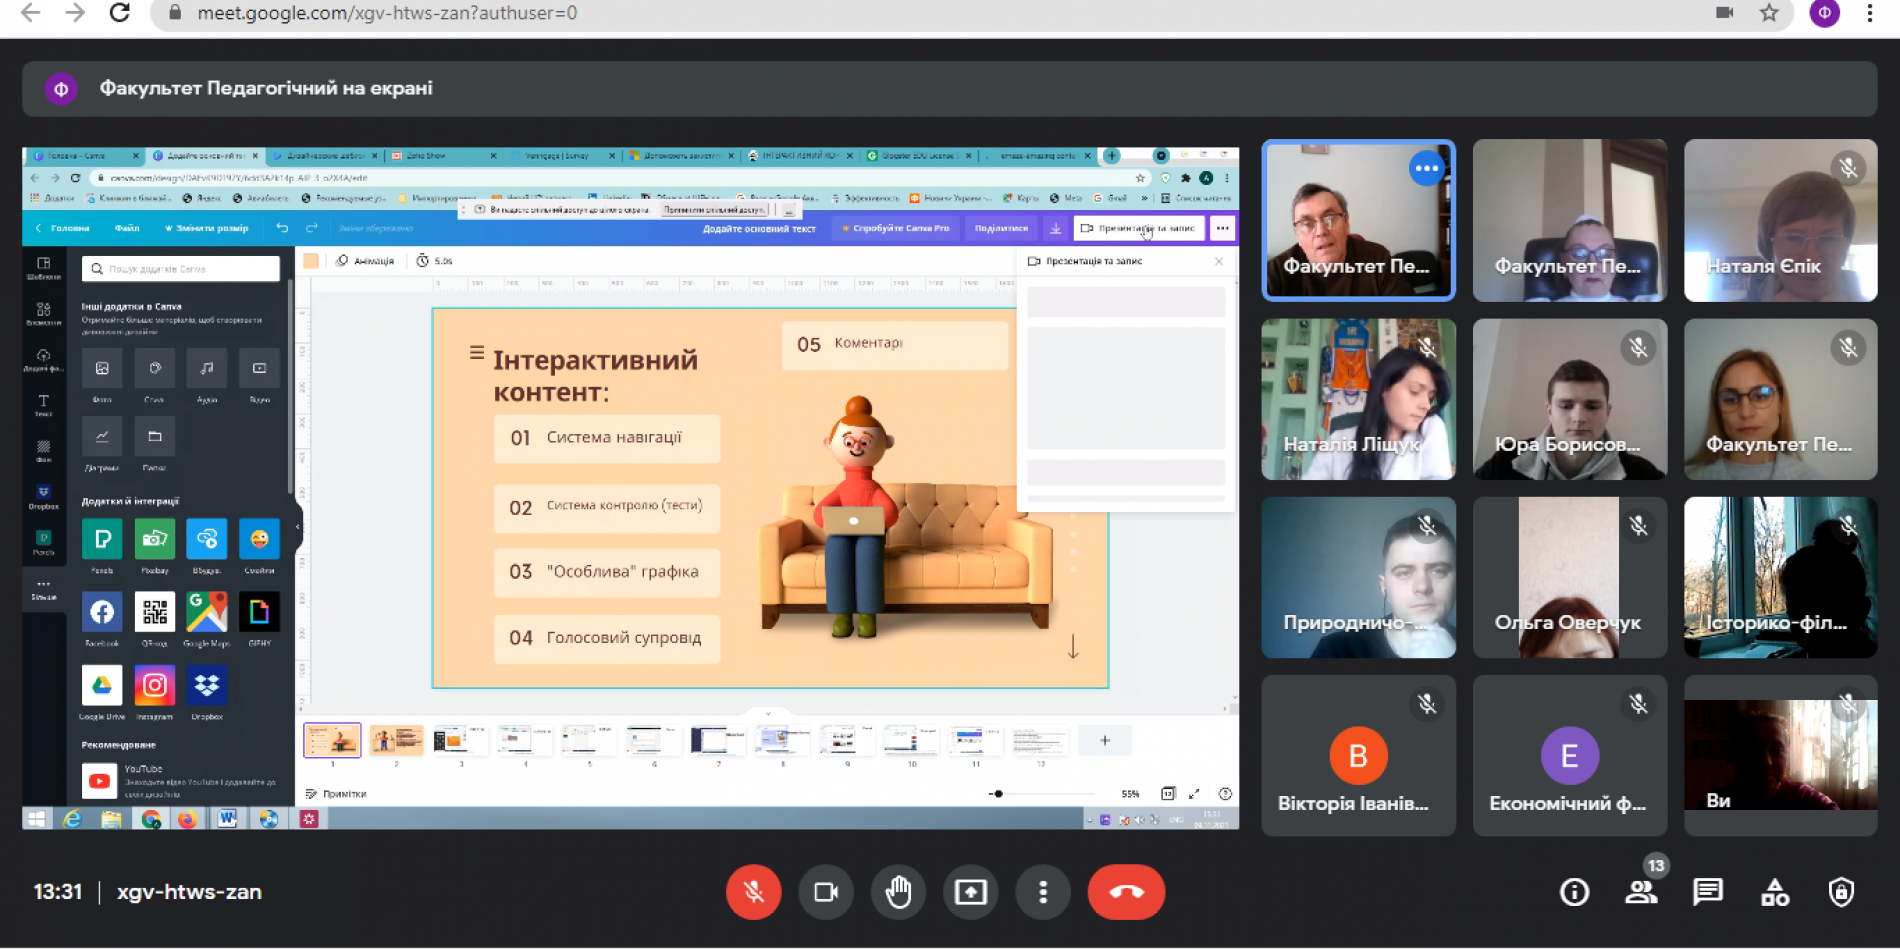This screenshot has width=1900, height=950.
Task: Click Головна in the shared Canva header
Action: 64,228
